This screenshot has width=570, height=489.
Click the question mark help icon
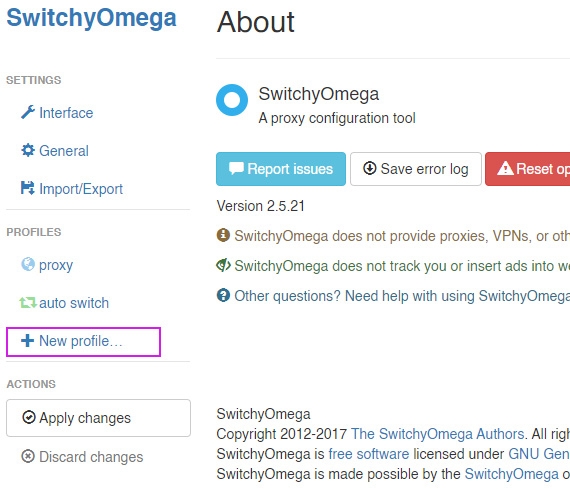223,295
